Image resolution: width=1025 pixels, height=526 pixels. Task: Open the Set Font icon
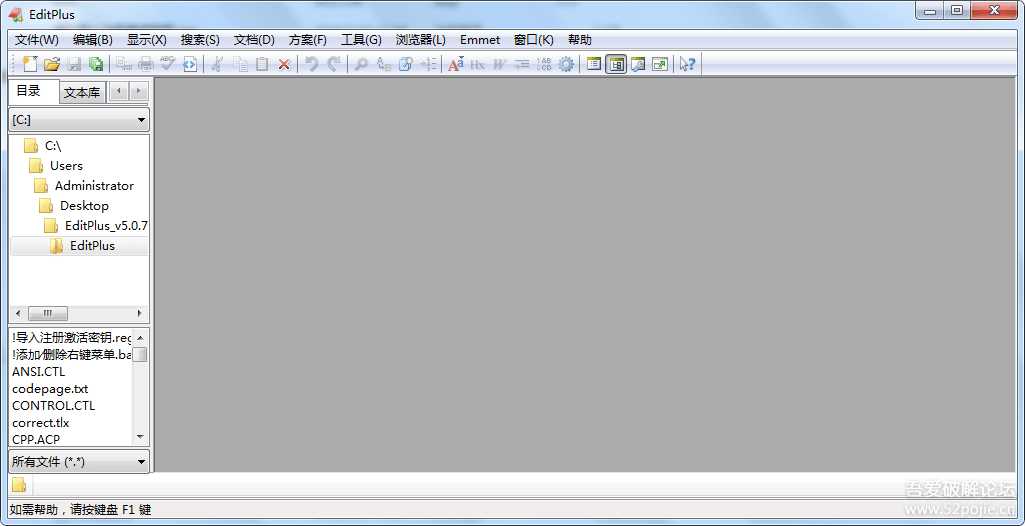[456, 63]
